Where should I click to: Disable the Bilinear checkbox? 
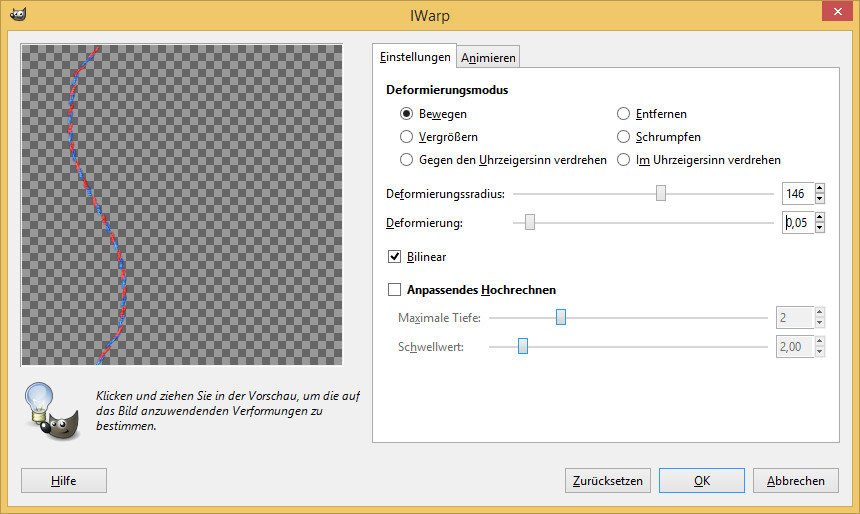[x=395, y=257]
